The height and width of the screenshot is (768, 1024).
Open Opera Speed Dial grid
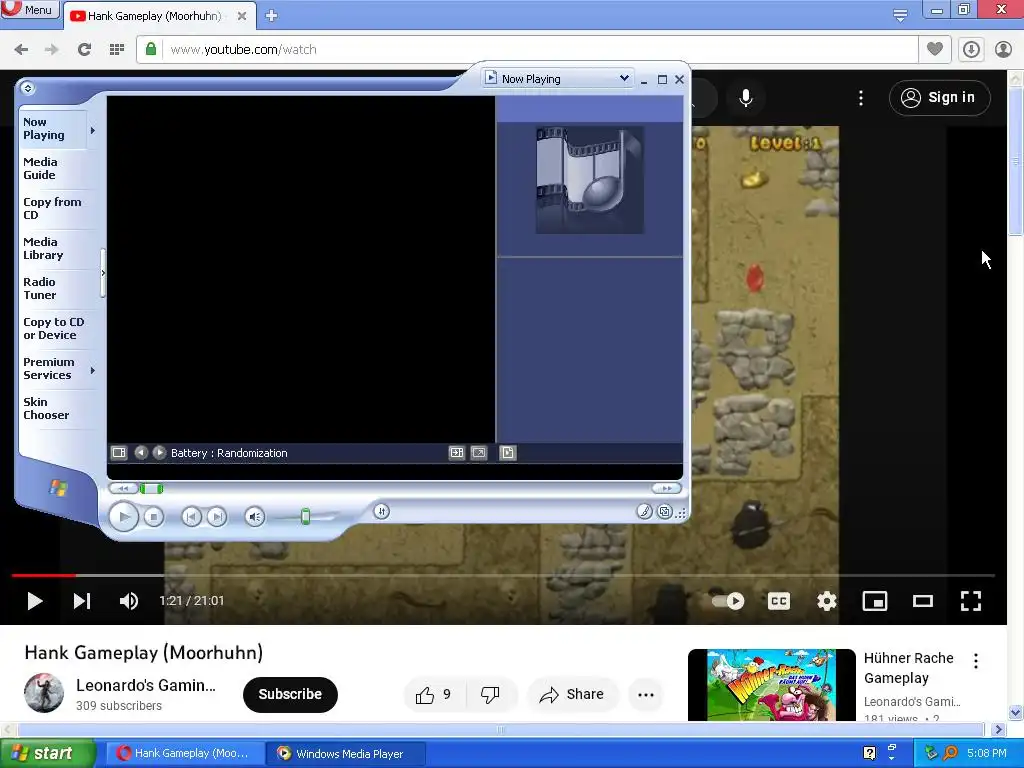[x=117, y=49]
